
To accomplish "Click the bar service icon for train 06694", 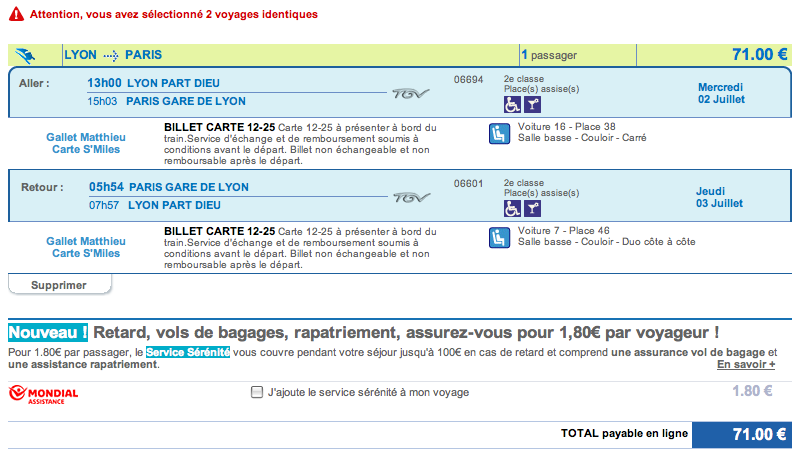I will pyautogui.click(x=532, y=104).
